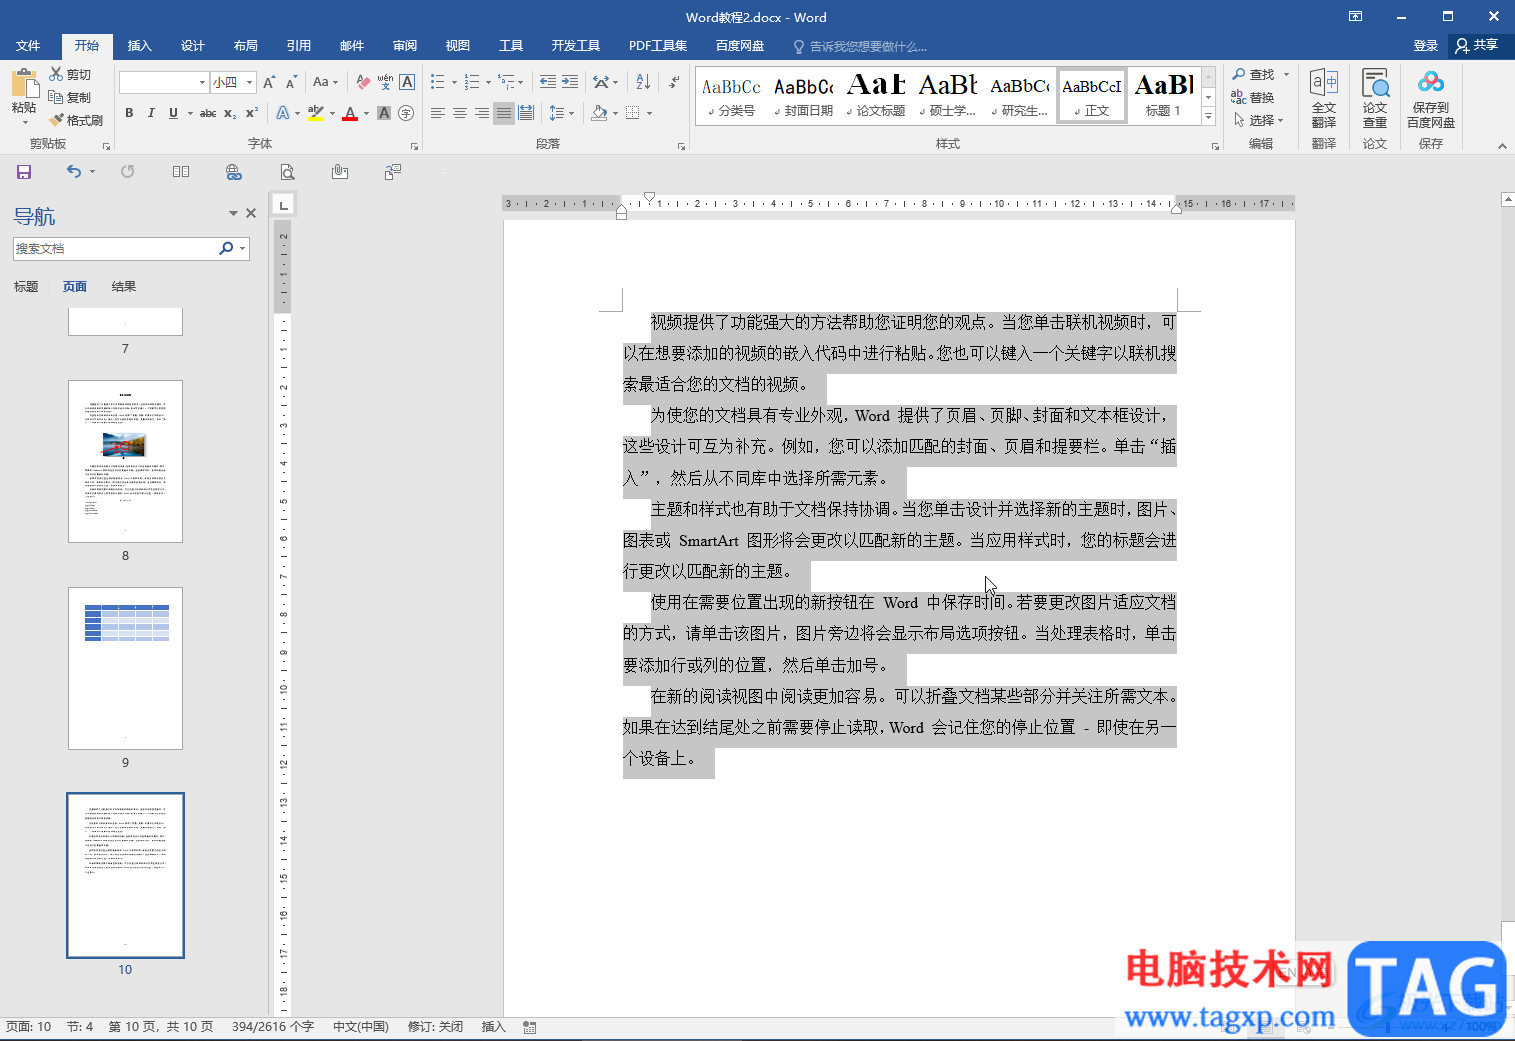Image resolution: width=1515 pixels, height=1041 pixels.
Task: Open the Find (查找) dropdown arrow
Action: pos(1287,74)
